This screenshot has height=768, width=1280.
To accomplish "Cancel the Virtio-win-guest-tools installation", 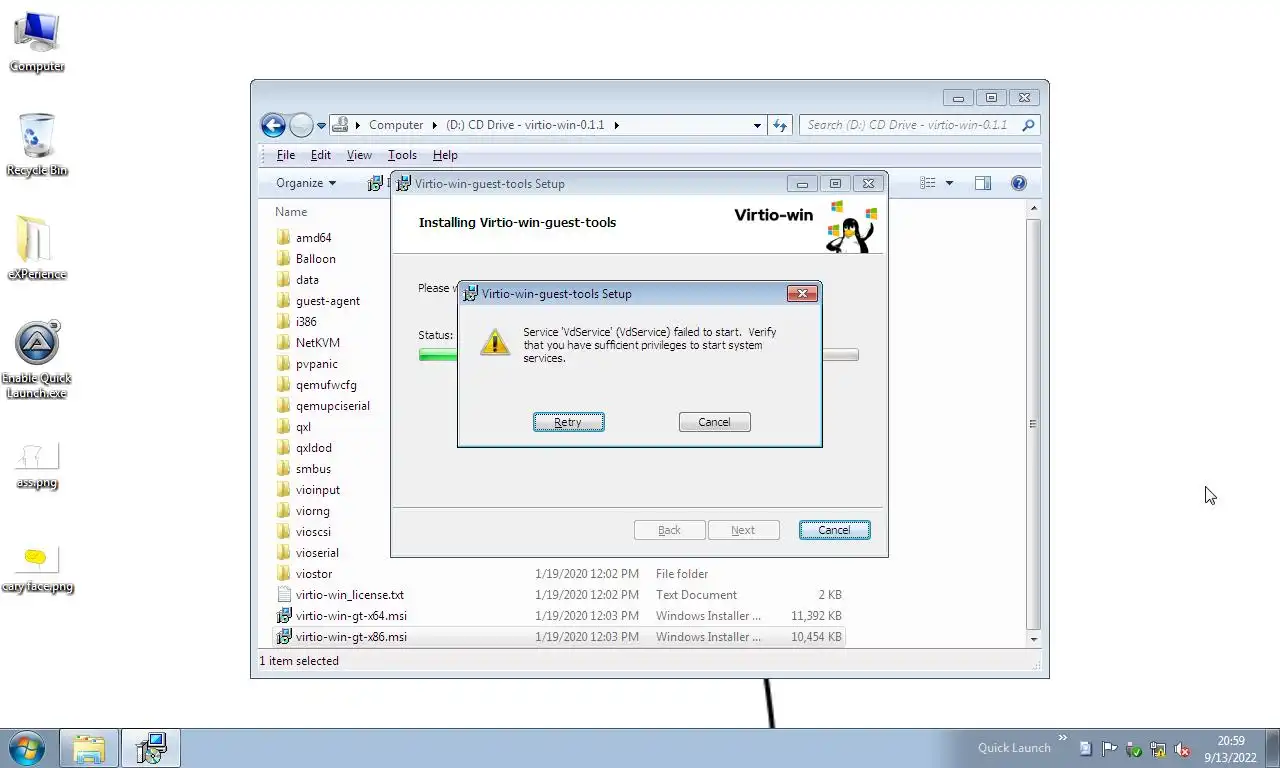I will coord(834,530).
